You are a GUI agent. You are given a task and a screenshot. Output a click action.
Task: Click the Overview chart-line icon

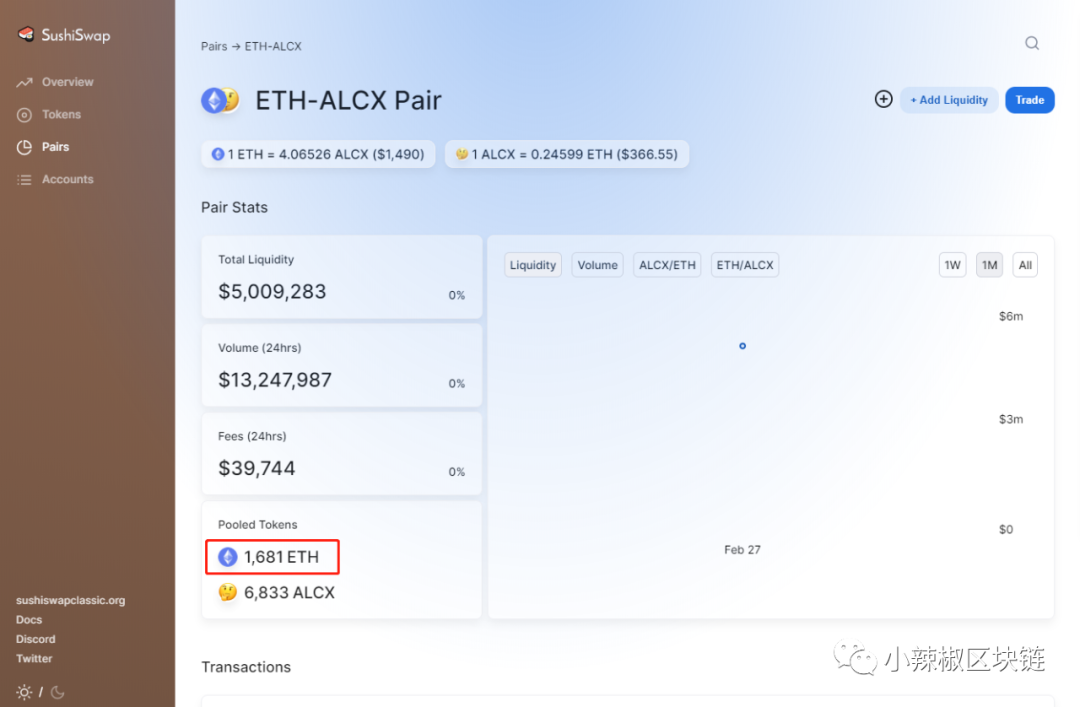pos(25,83)
